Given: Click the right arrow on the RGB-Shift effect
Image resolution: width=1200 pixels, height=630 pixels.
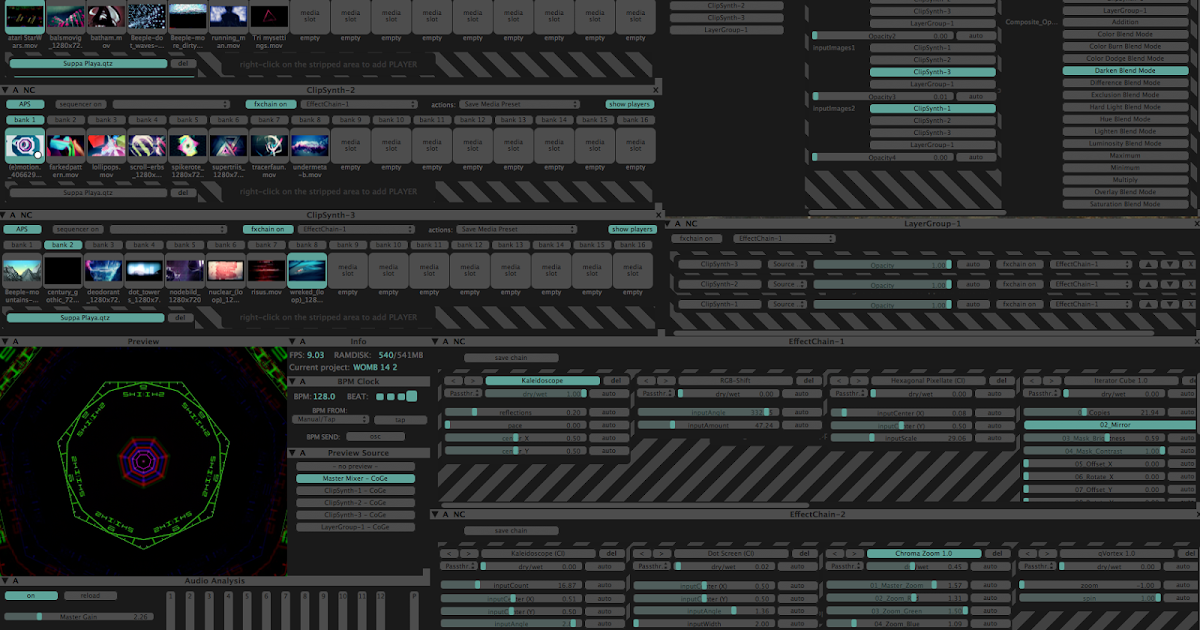Looking at the screenshot, I should (665, 381).
